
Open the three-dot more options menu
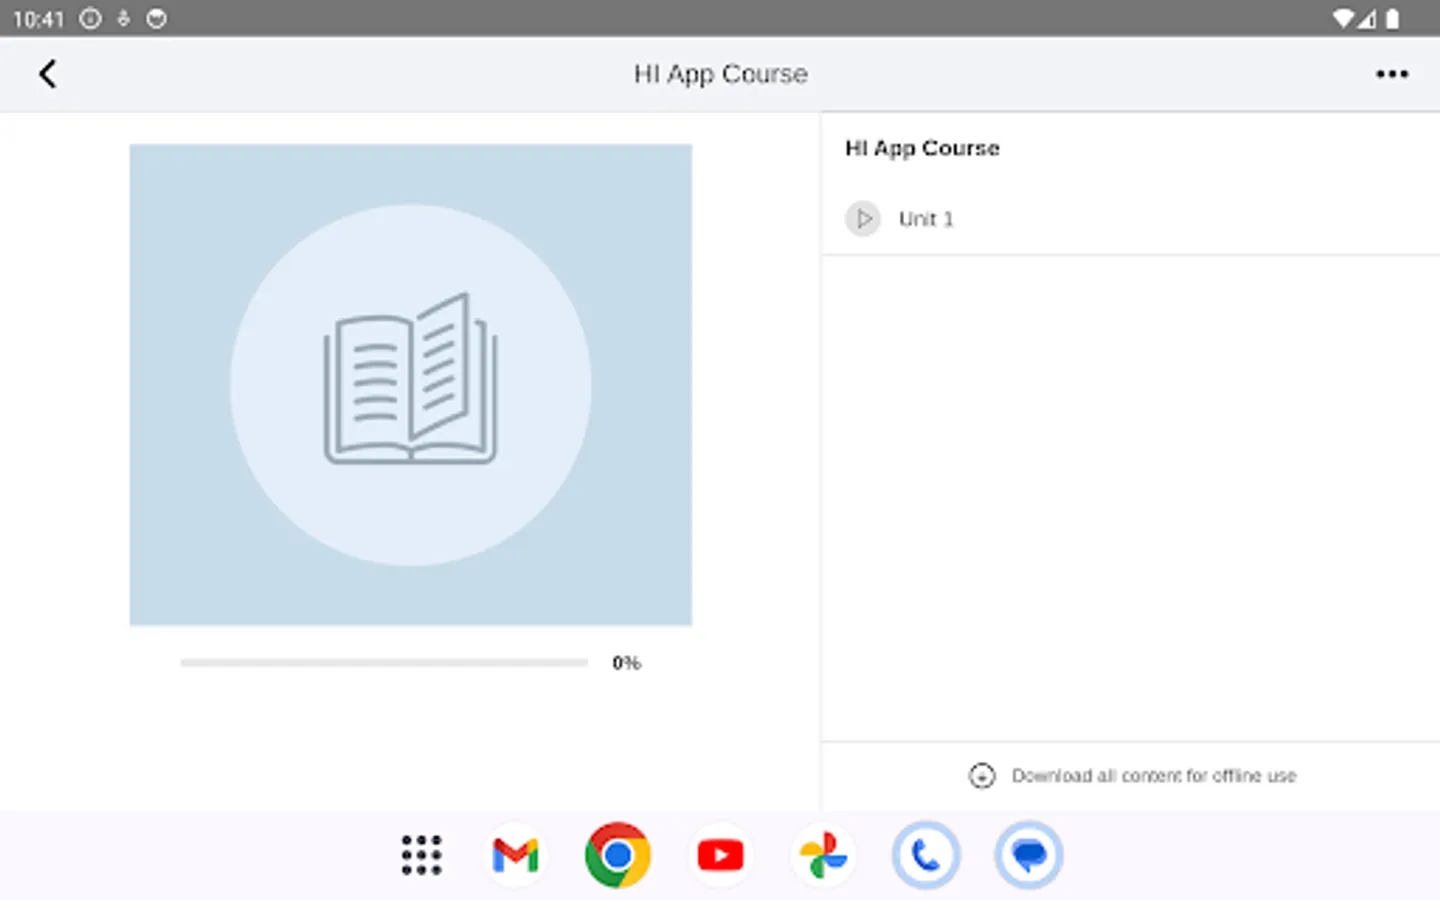tap(1391, 74)
